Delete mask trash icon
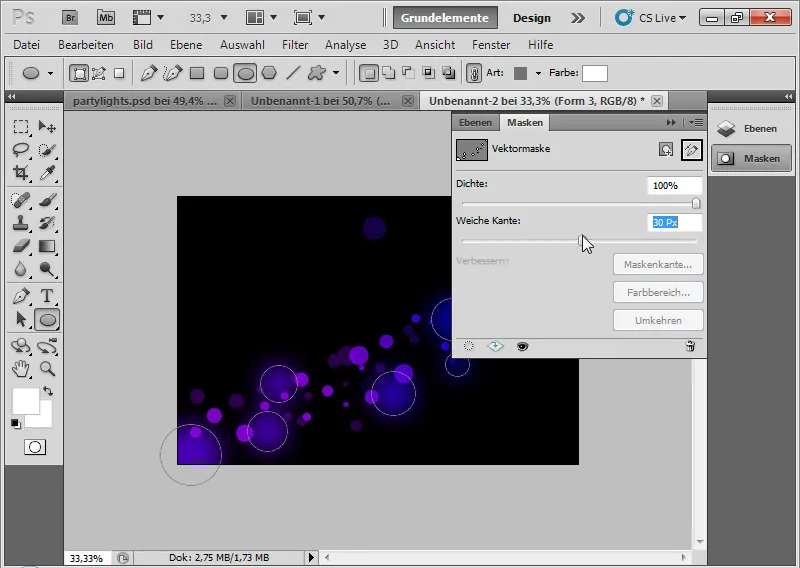 point(690,347)
